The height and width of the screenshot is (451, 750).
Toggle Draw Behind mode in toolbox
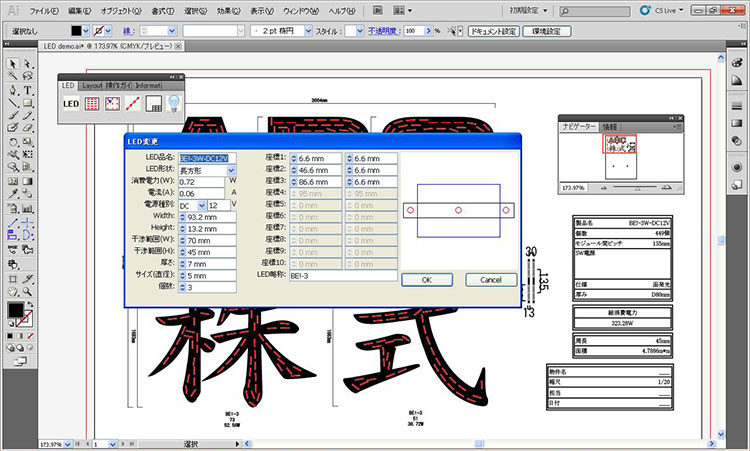(20, 348)
